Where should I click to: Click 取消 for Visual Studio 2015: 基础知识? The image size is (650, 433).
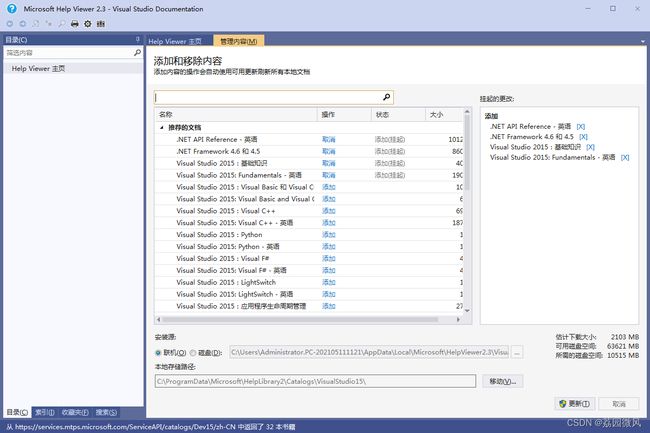click(x=329, y=163)
